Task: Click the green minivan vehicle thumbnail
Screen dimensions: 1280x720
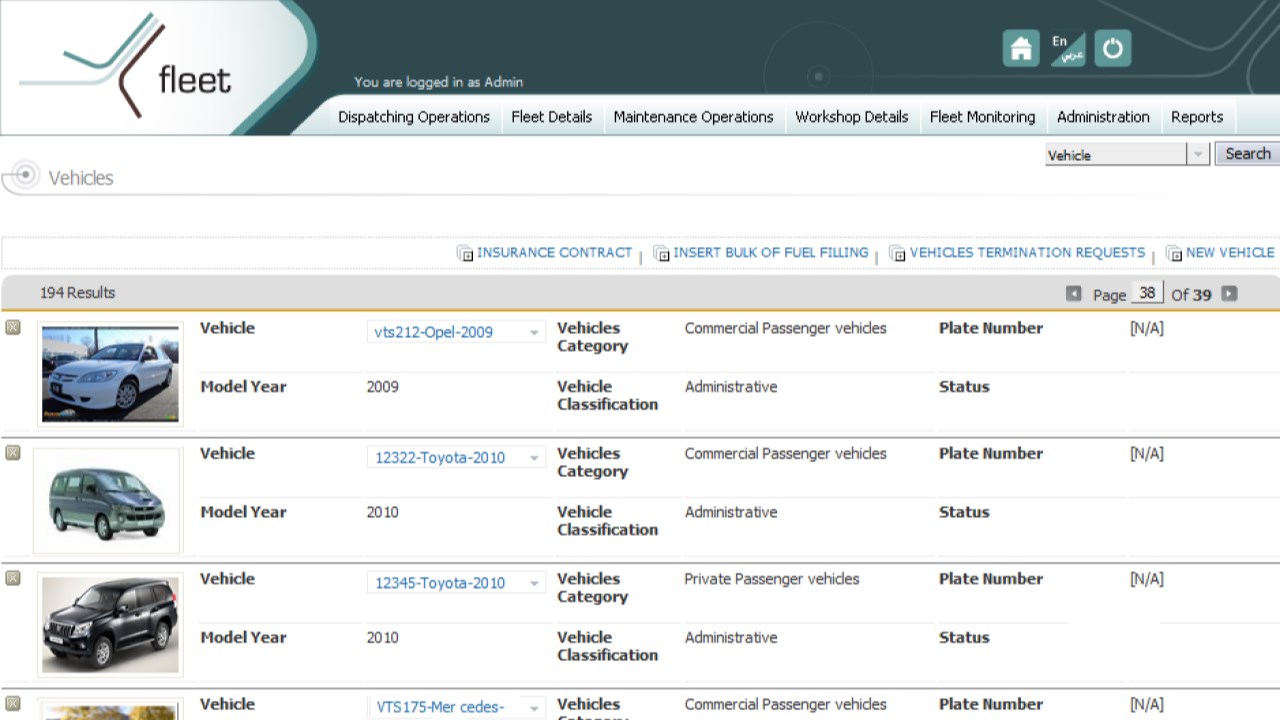Action: 107,501
